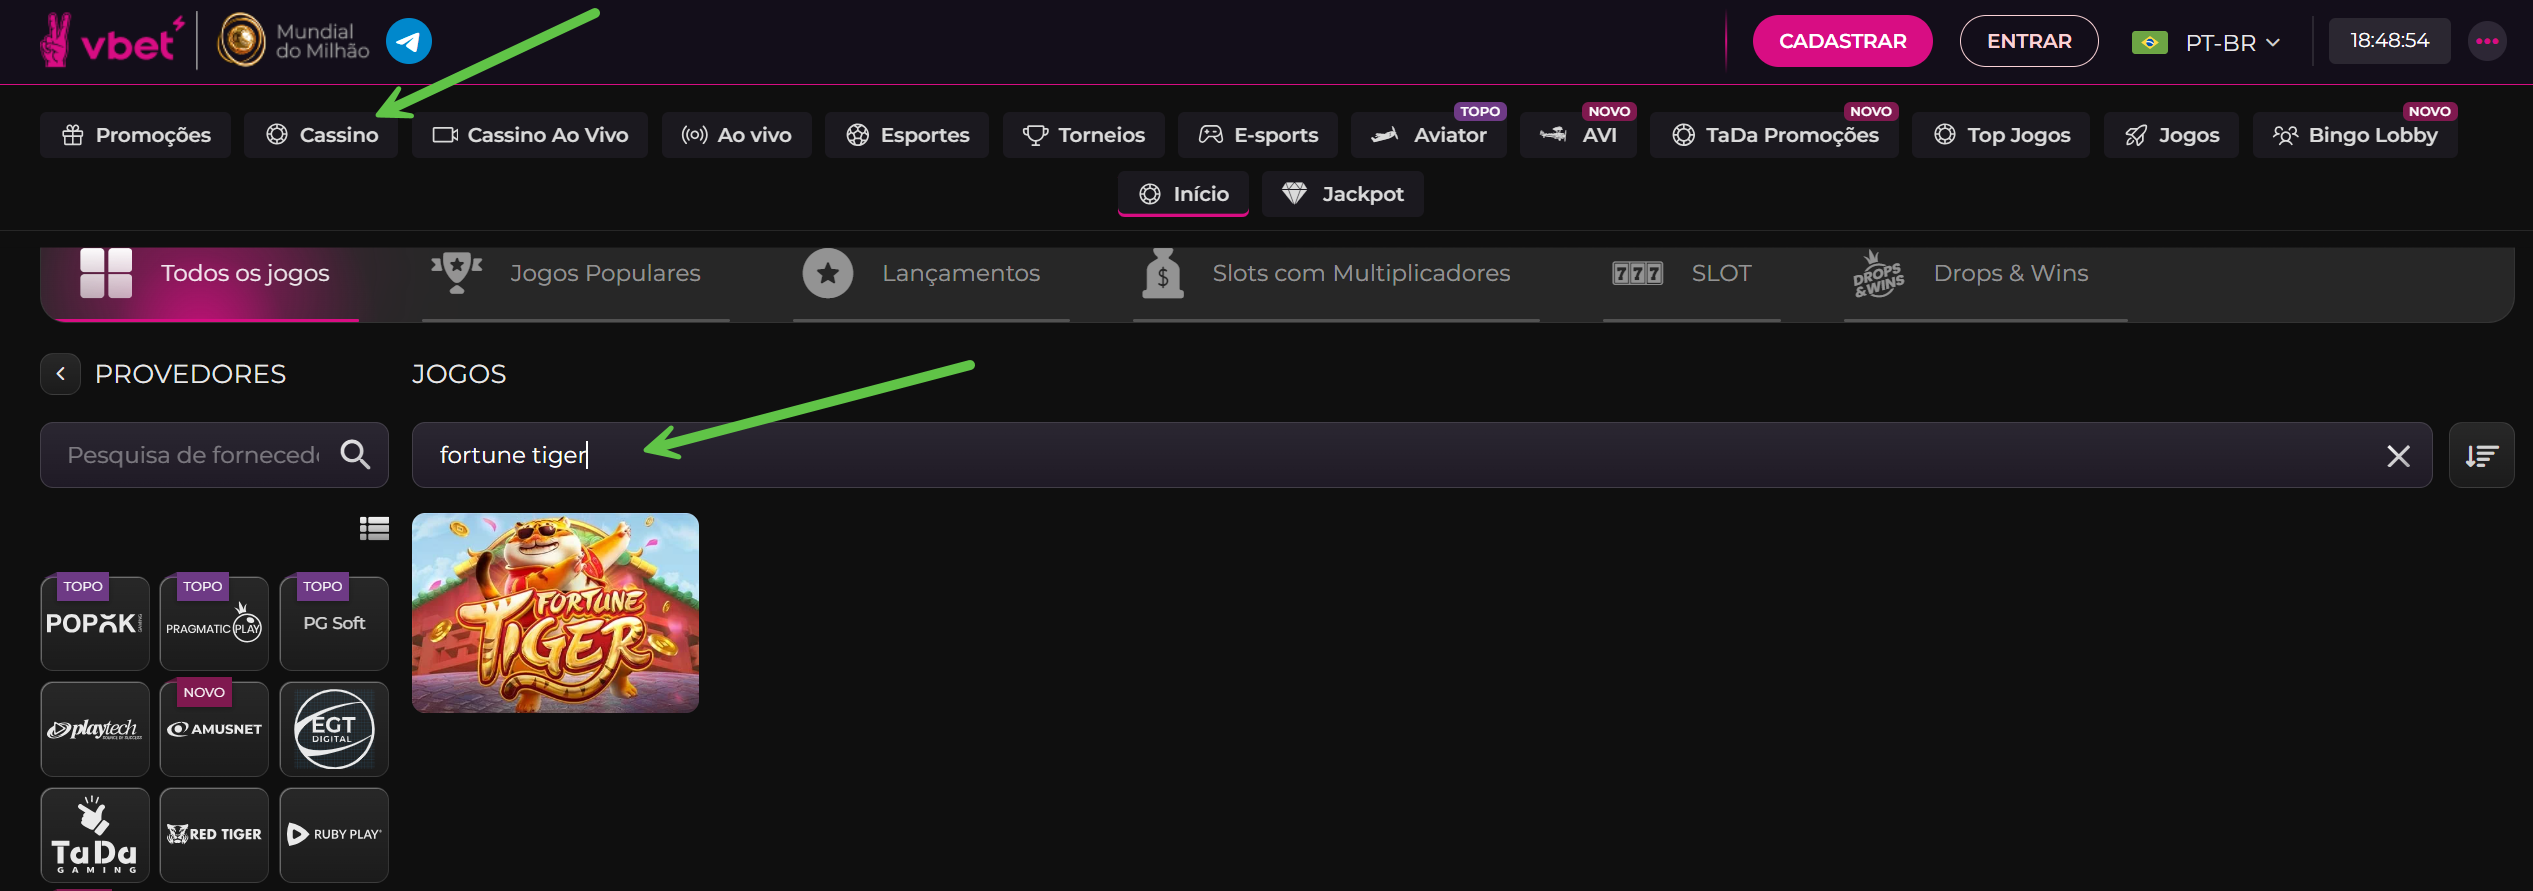Click the provider search magnifier icon
The image size is (2533, 891).
click(x=355, y=455)
